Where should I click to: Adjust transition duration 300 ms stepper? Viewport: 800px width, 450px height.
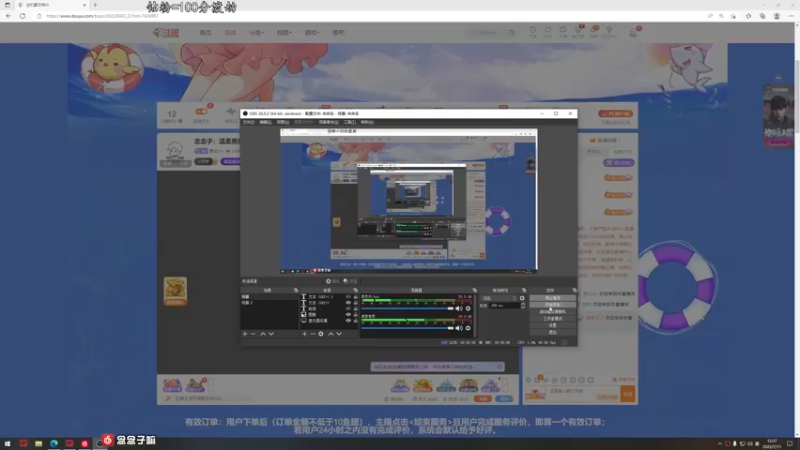pyautogui.click(x=522, y=305)
